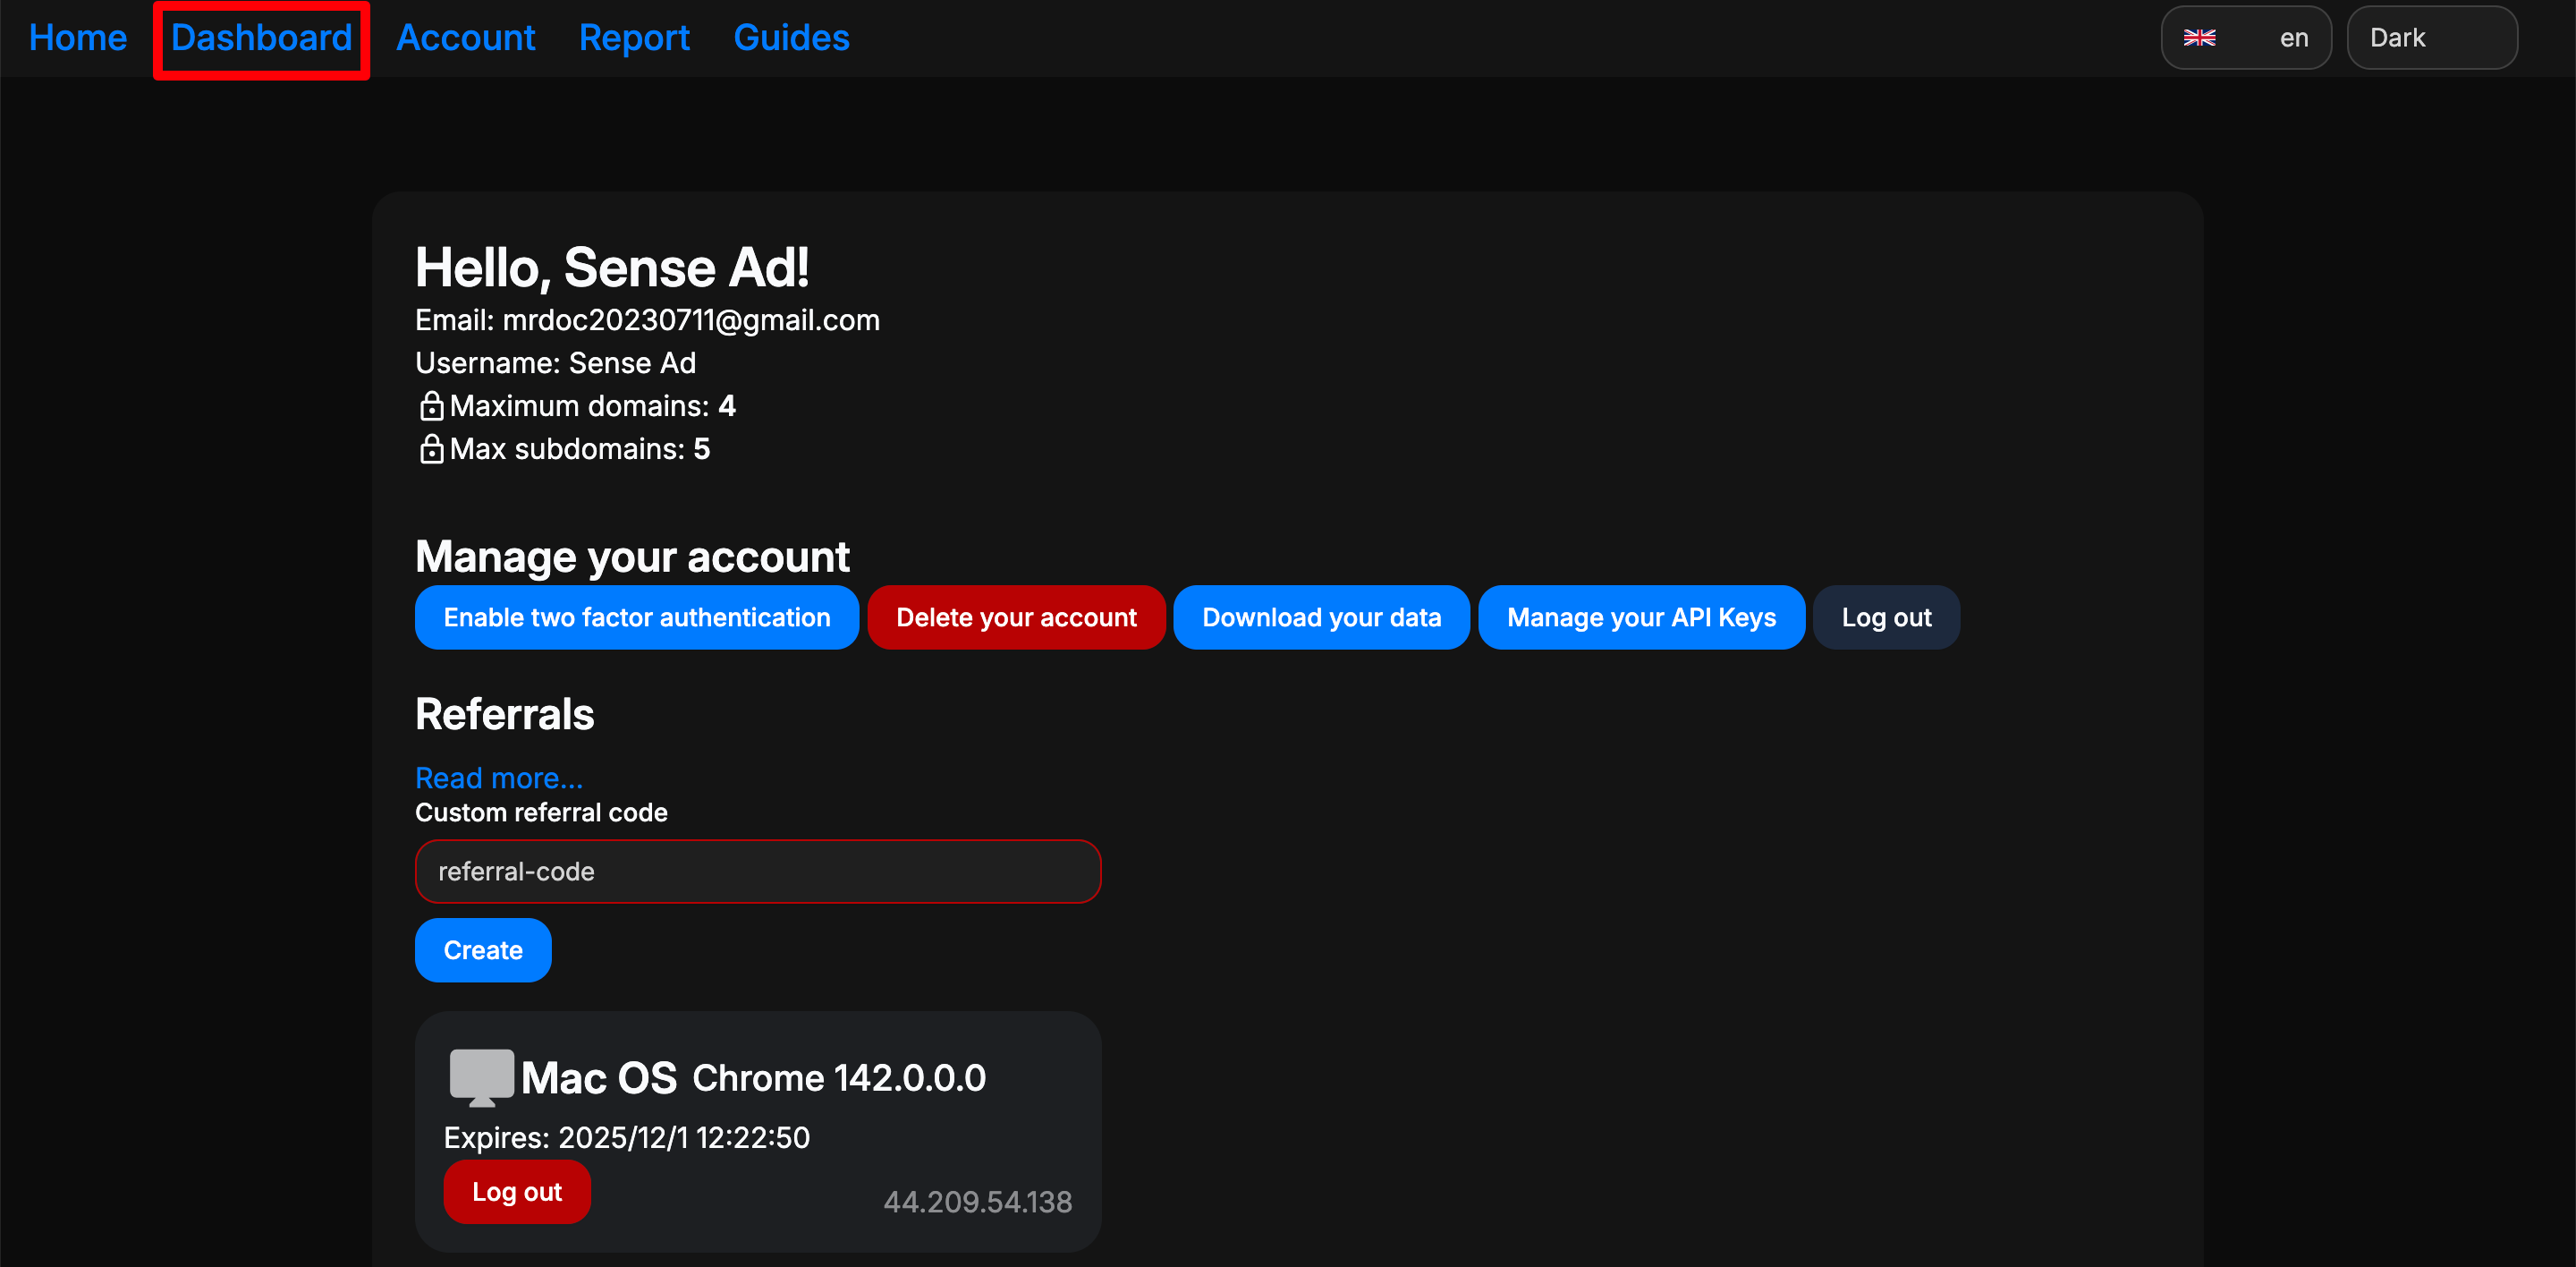Click the UK flag language icon
Image resolution: width=2576 pixels, height=1267 pixels.
click(x=2199, y=38)
